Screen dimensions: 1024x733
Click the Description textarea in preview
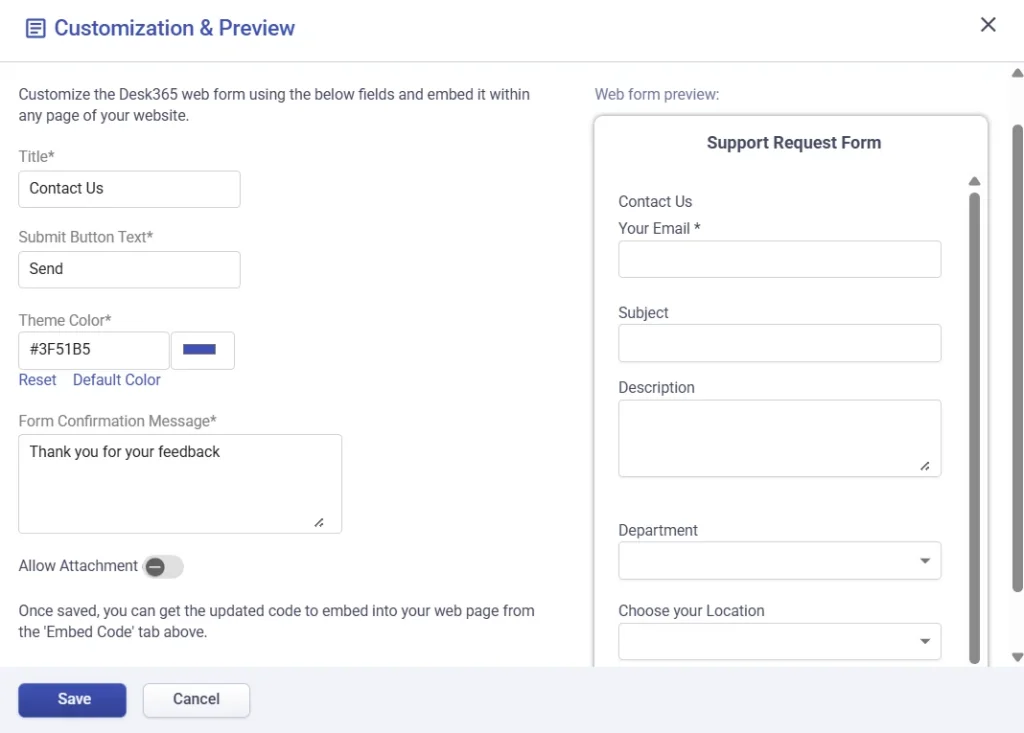click(x=779, y=438)
